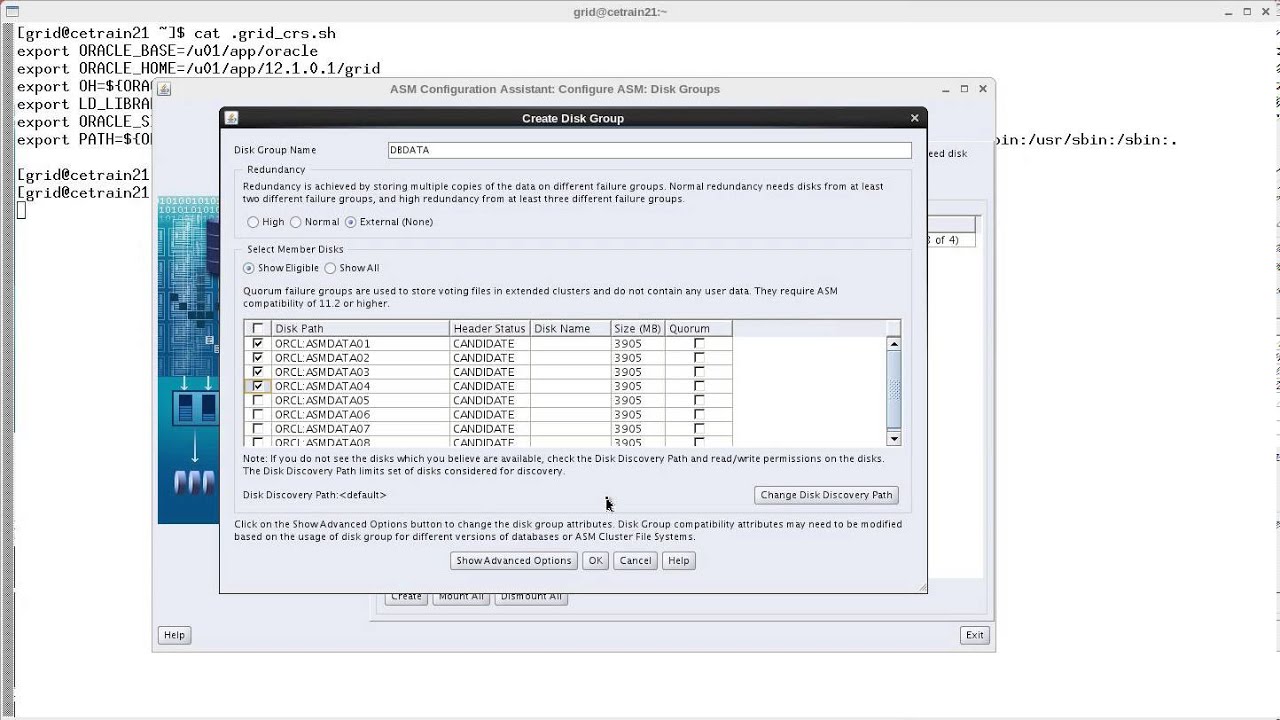Minimize the ASM Configuration Assistant window
The height and width of the screenshot is (720, 1280).
point(945,89)
